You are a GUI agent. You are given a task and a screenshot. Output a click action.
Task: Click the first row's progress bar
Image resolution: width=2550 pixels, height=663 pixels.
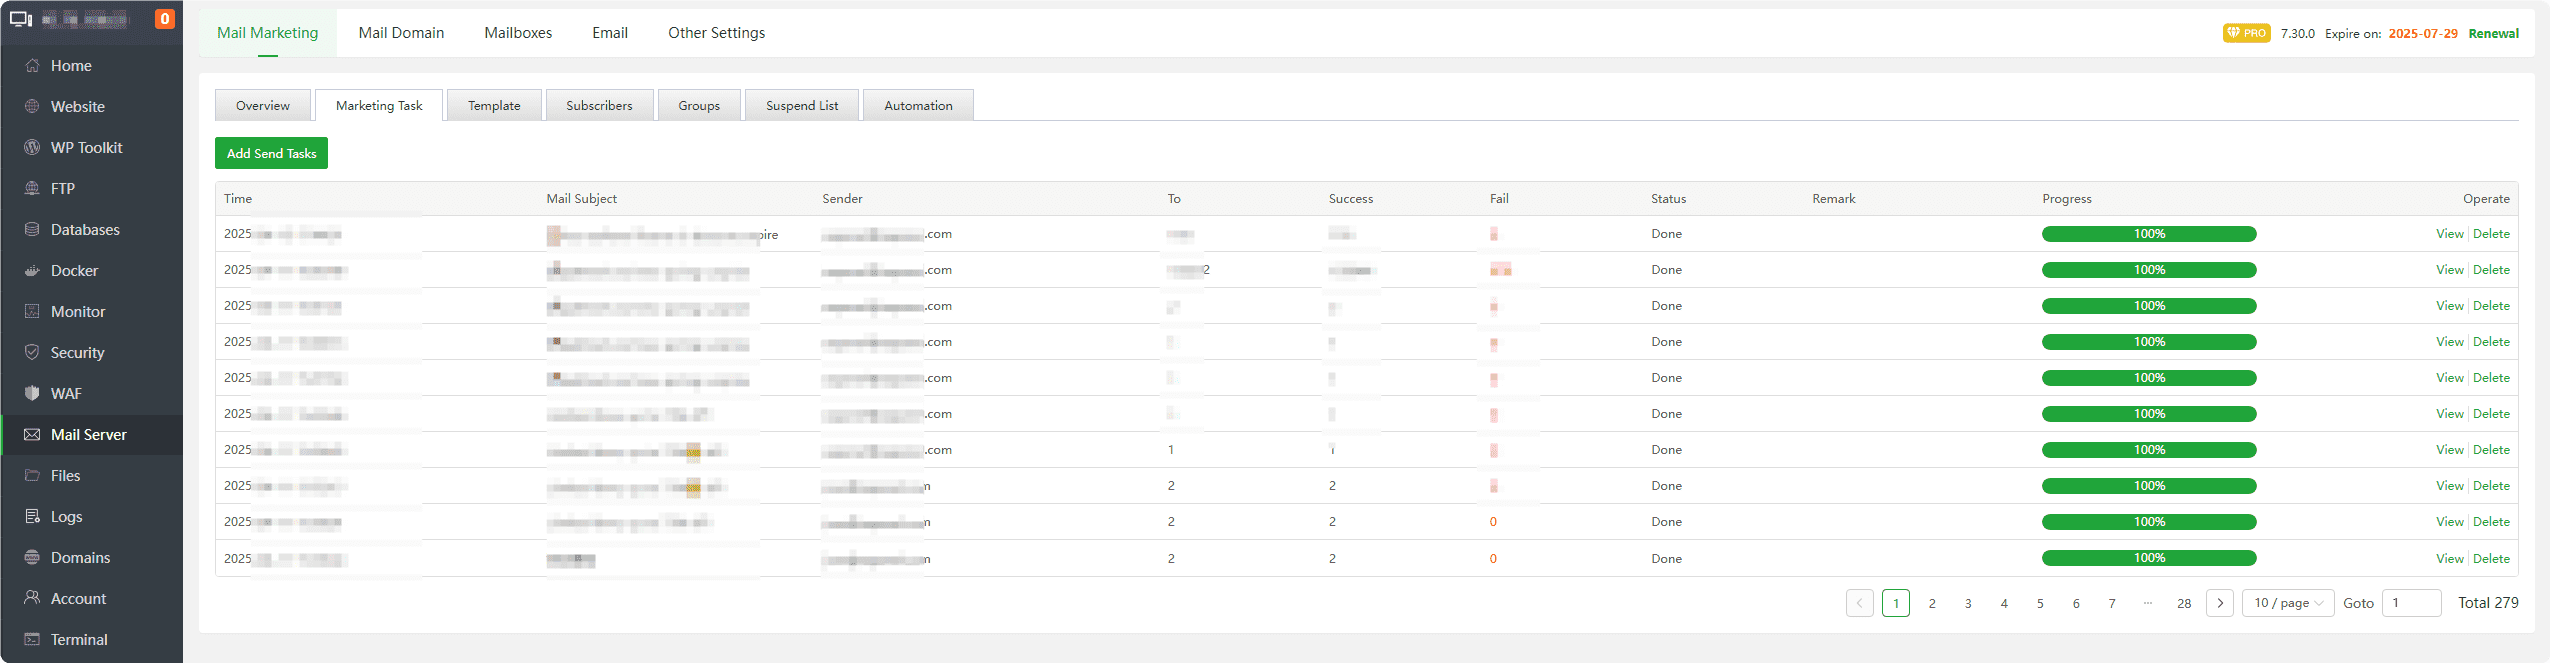2149,234
